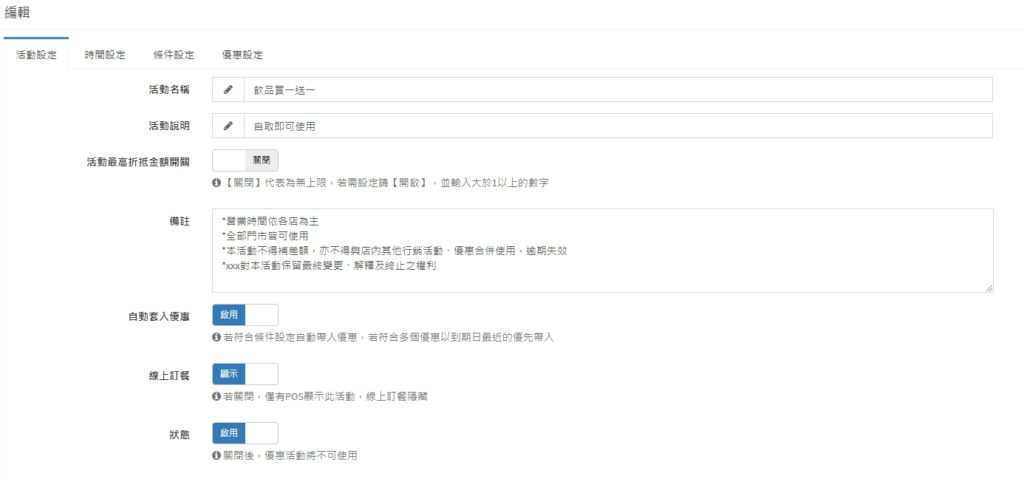Screen dimensions: 1024x482
Task: Select the 活動設定 tab
Action: tap(36, 55)
